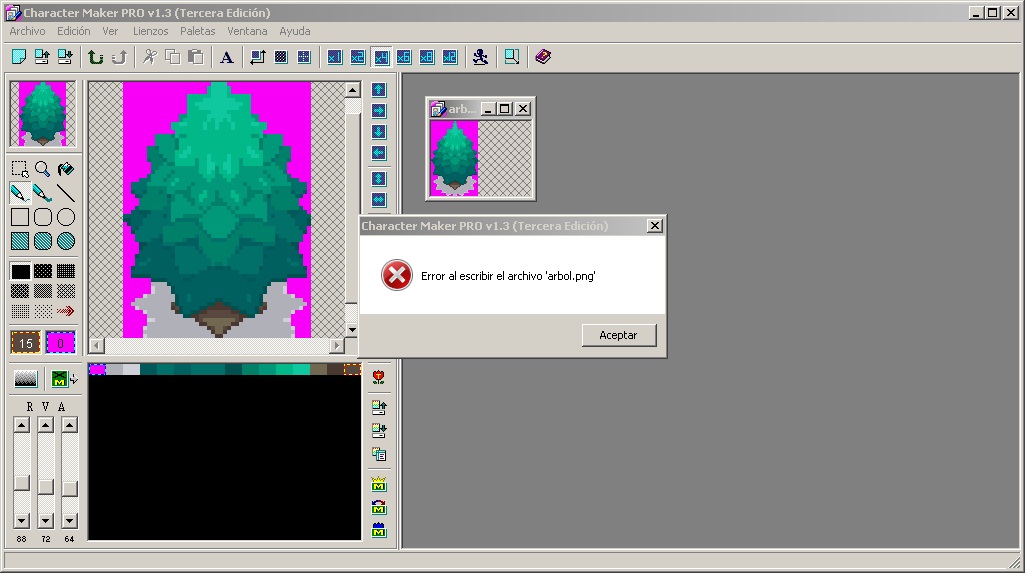Screen dimensions: 1025x573
Task: Choose the rectangular selection tool
Action: point(20,169)
